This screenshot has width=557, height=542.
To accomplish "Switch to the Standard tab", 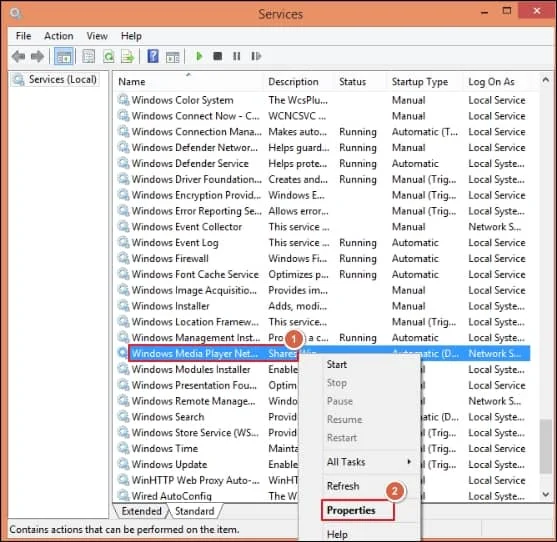I will (x=195, y=511).
